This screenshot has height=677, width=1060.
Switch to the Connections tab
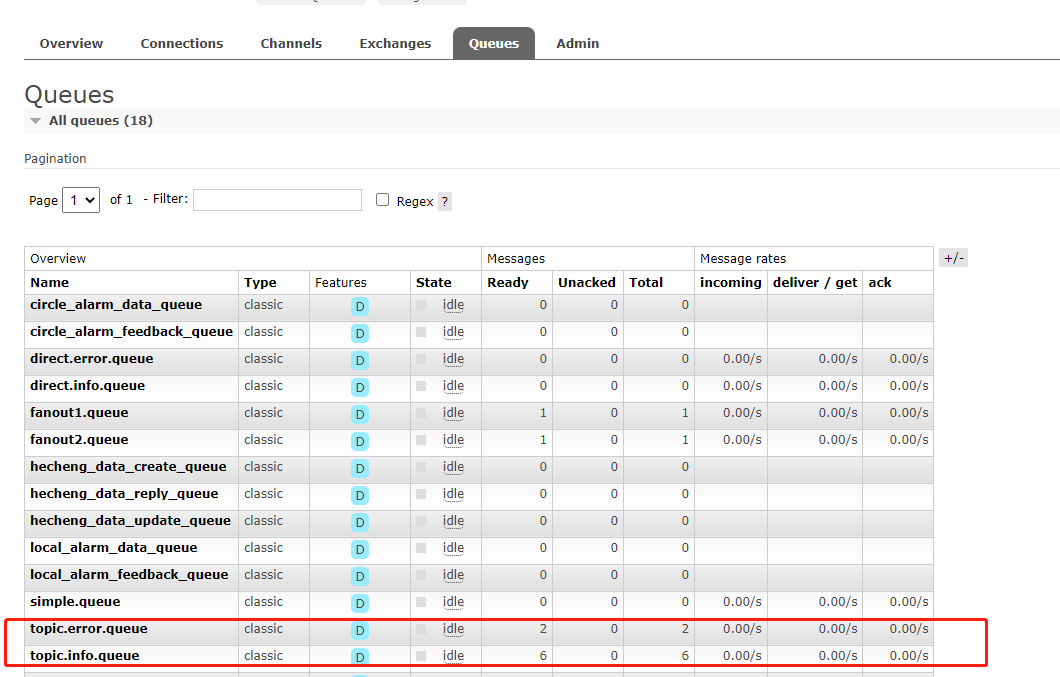[182, 43]
